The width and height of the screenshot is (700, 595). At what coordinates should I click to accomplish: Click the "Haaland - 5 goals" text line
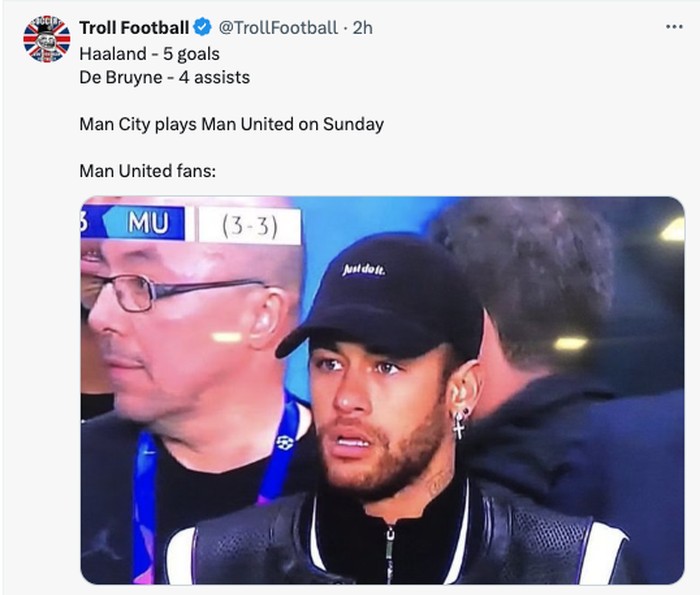[x=149, y=53]
